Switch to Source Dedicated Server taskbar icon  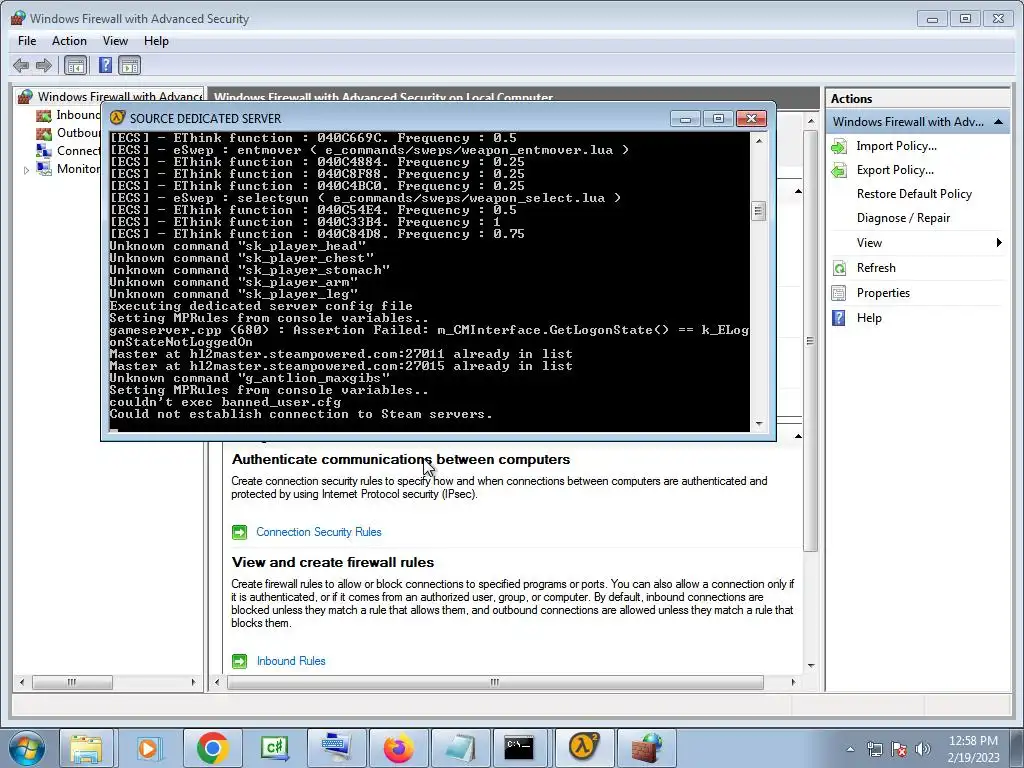[584, 747]
